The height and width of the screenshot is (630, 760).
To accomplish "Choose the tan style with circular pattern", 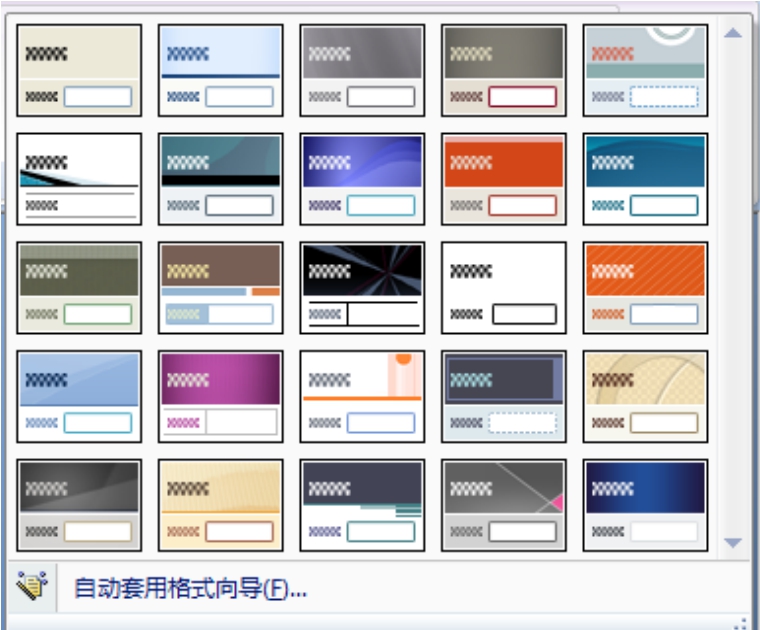I will [646, 396].
